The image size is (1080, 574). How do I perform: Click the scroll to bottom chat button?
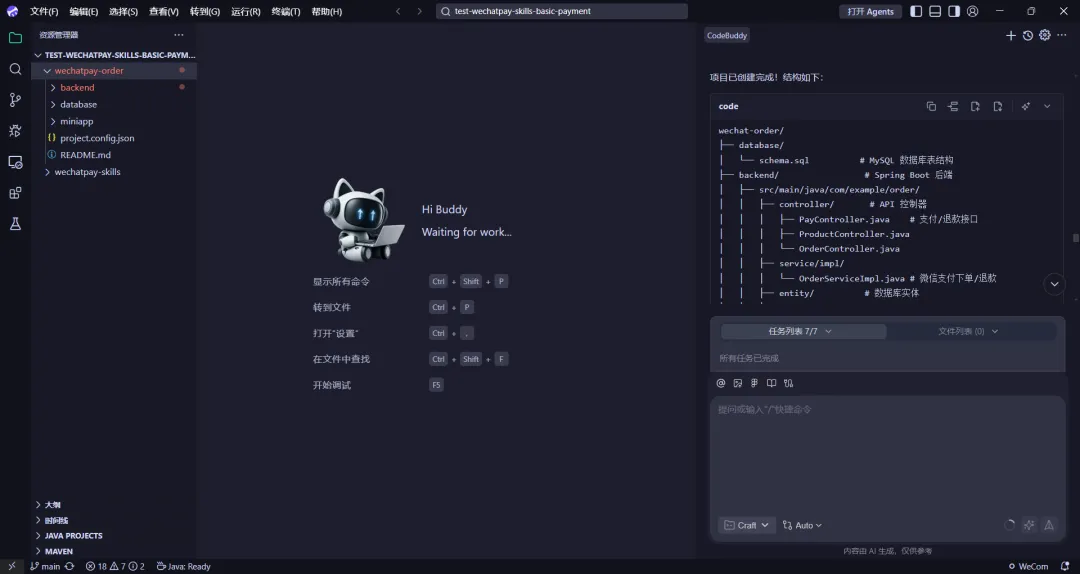point(1055,284)
